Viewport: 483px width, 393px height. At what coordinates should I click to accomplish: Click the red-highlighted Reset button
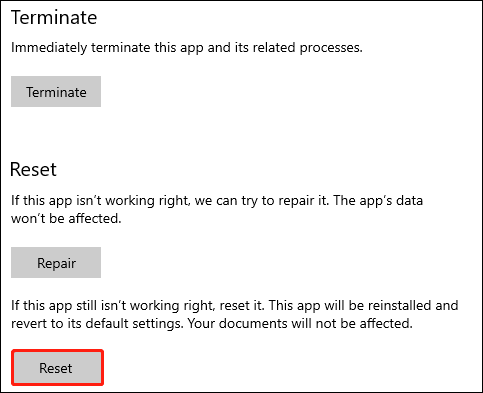coord(57,368)
